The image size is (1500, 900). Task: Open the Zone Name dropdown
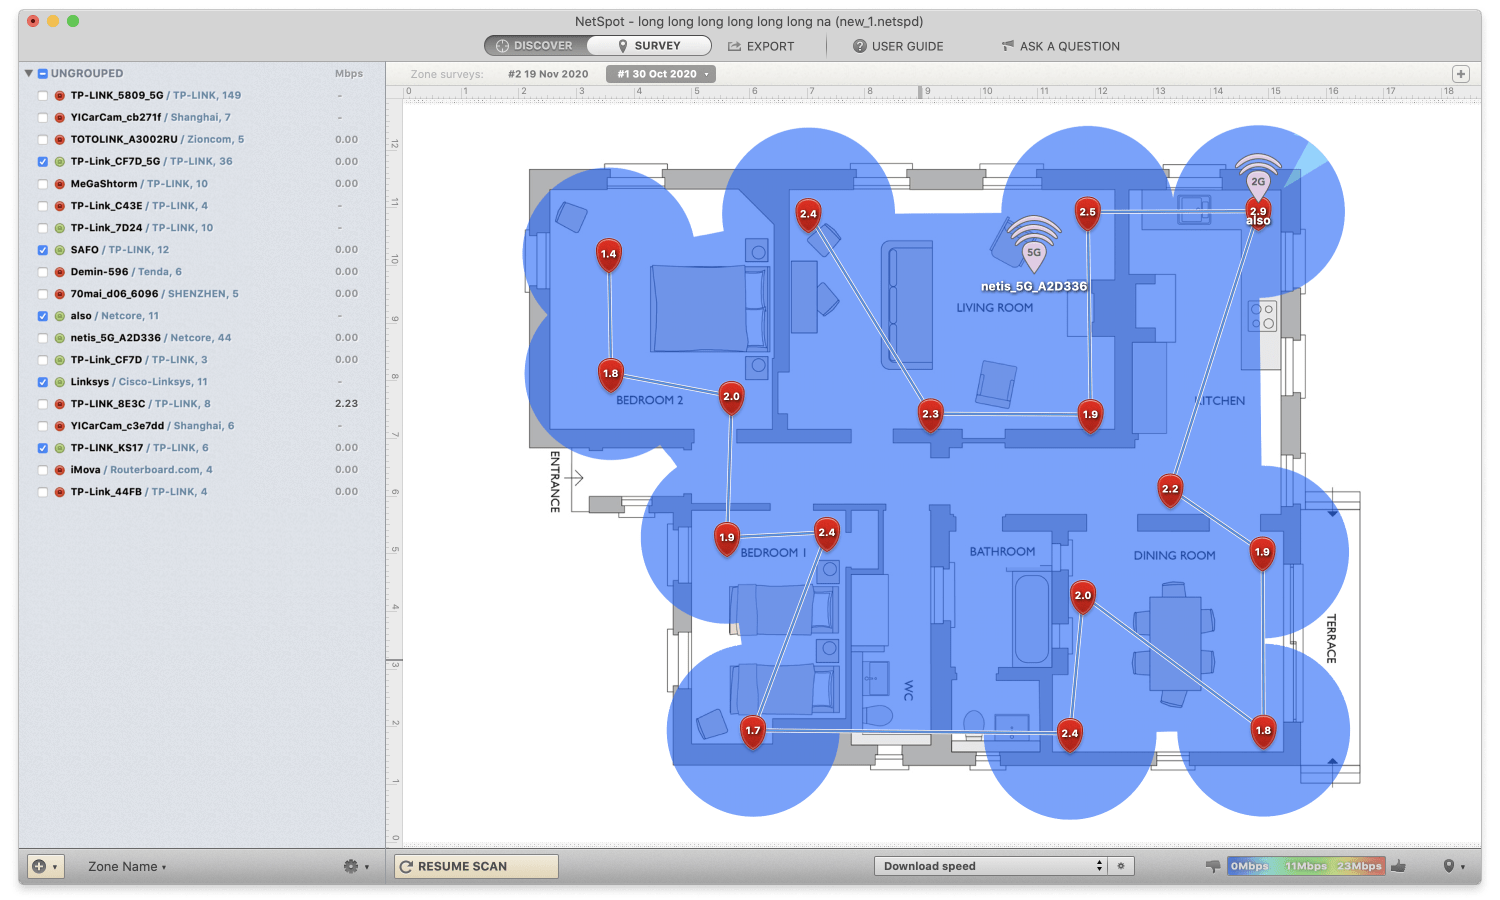(127, 867)
